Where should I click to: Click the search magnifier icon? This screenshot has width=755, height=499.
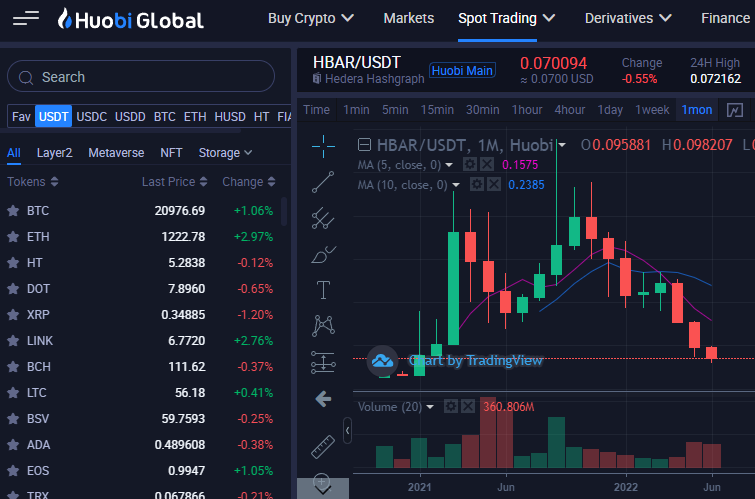click(26, 78)
